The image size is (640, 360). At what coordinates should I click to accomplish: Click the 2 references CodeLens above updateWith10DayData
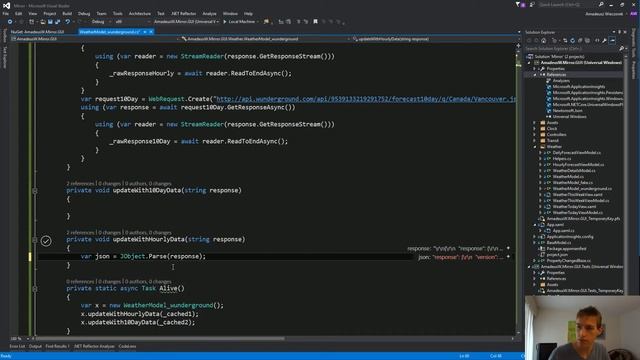(80, 184)
